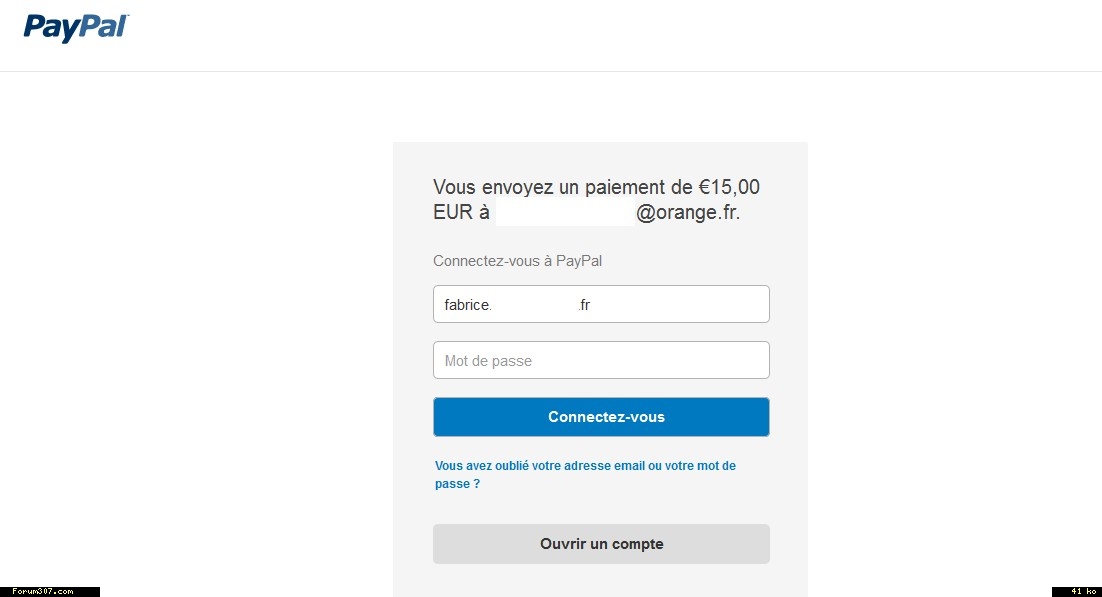Click the Ouvrir un compte button
The width and height of the screenshot is (1102, 597).
(x=601, y=544)
